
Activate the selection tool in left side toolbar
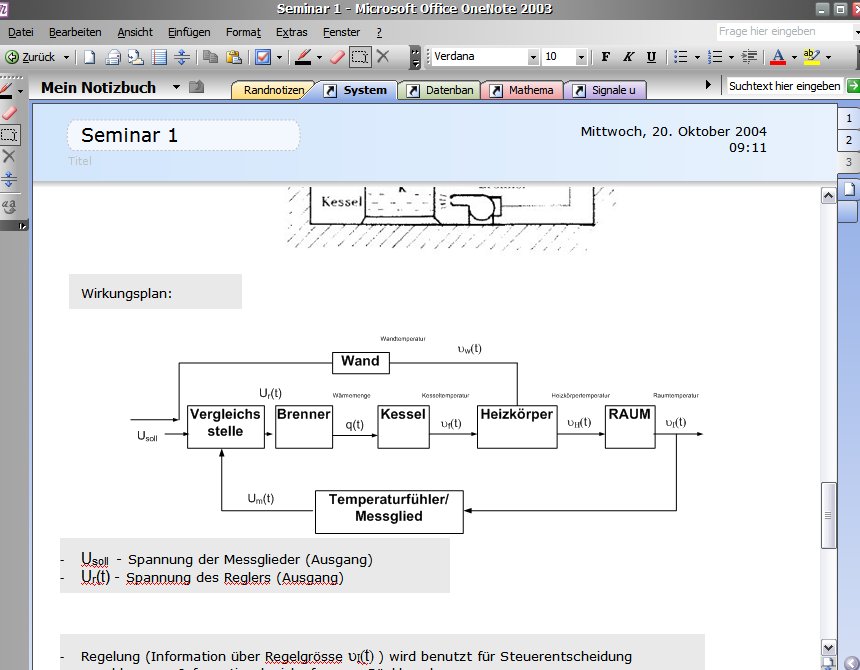coord(9,135)
